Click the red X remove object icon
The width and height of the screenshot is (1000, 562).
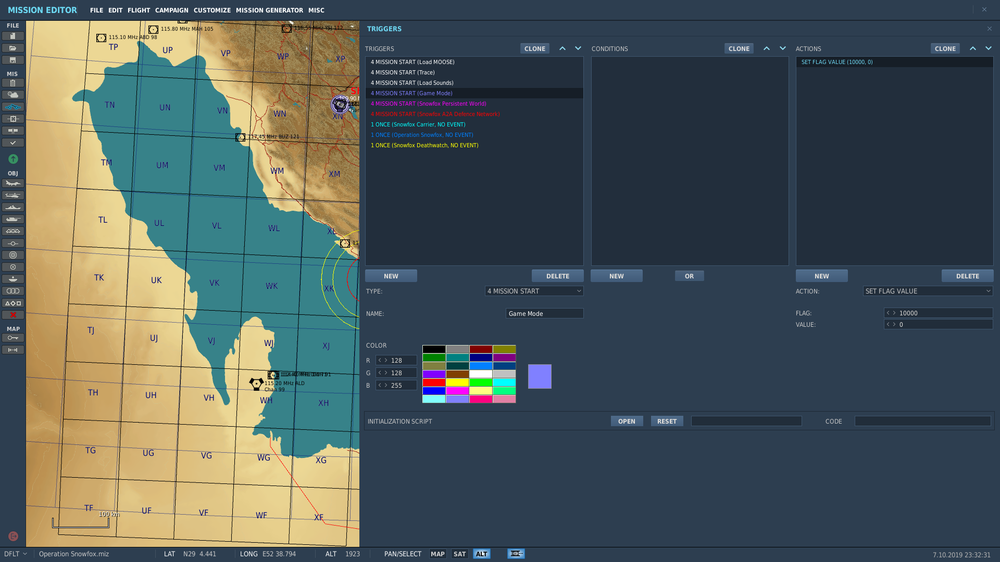coord(12,315)
